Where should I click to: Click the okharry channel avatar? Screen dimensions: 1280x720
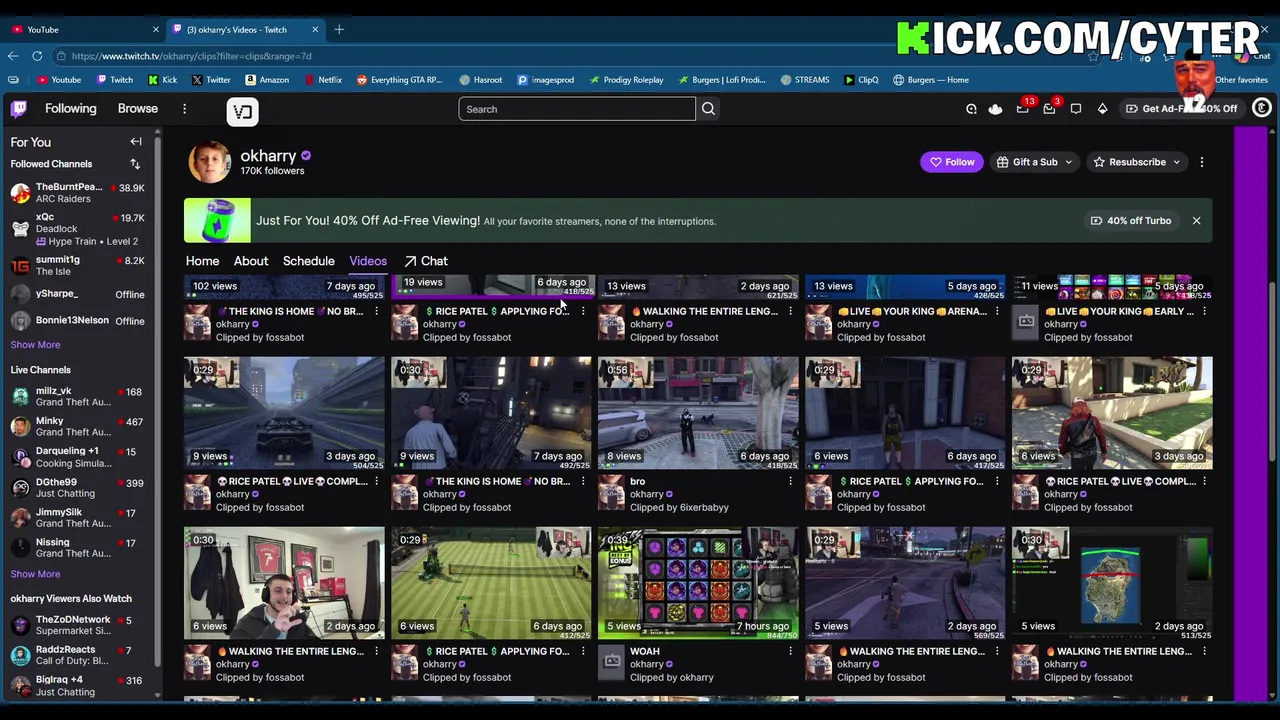tap(210, 162)
